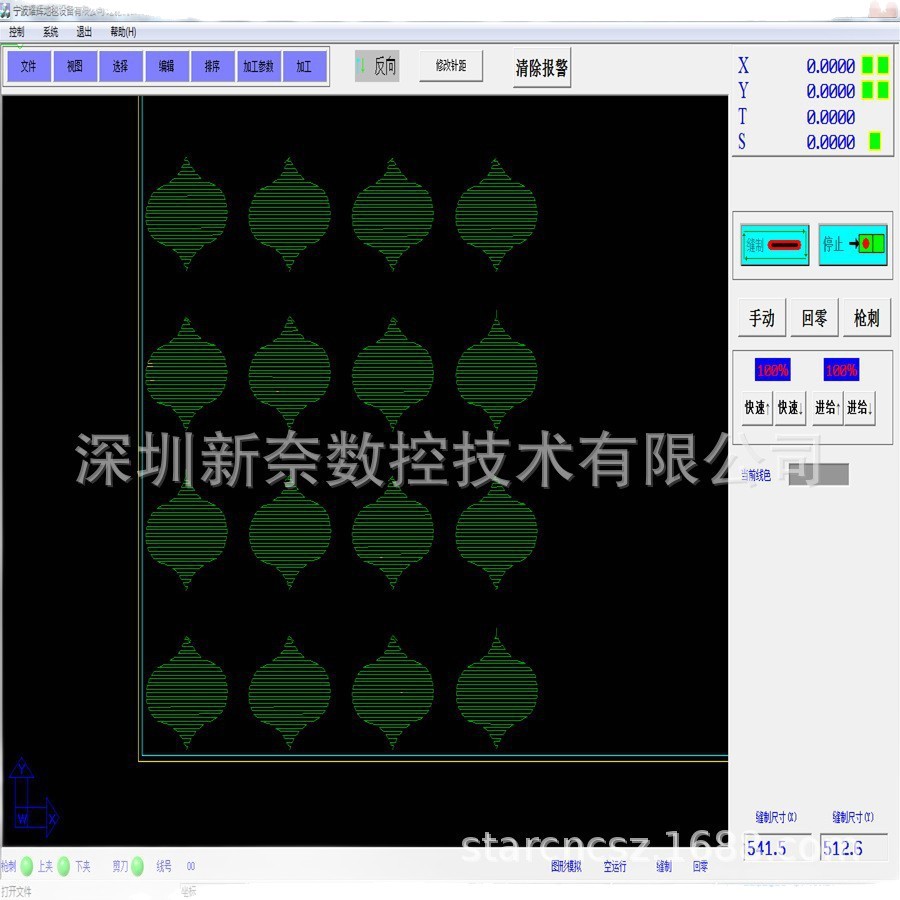
Task: Open the 加工参数 toolbar panel
Action: coord(258,65)
